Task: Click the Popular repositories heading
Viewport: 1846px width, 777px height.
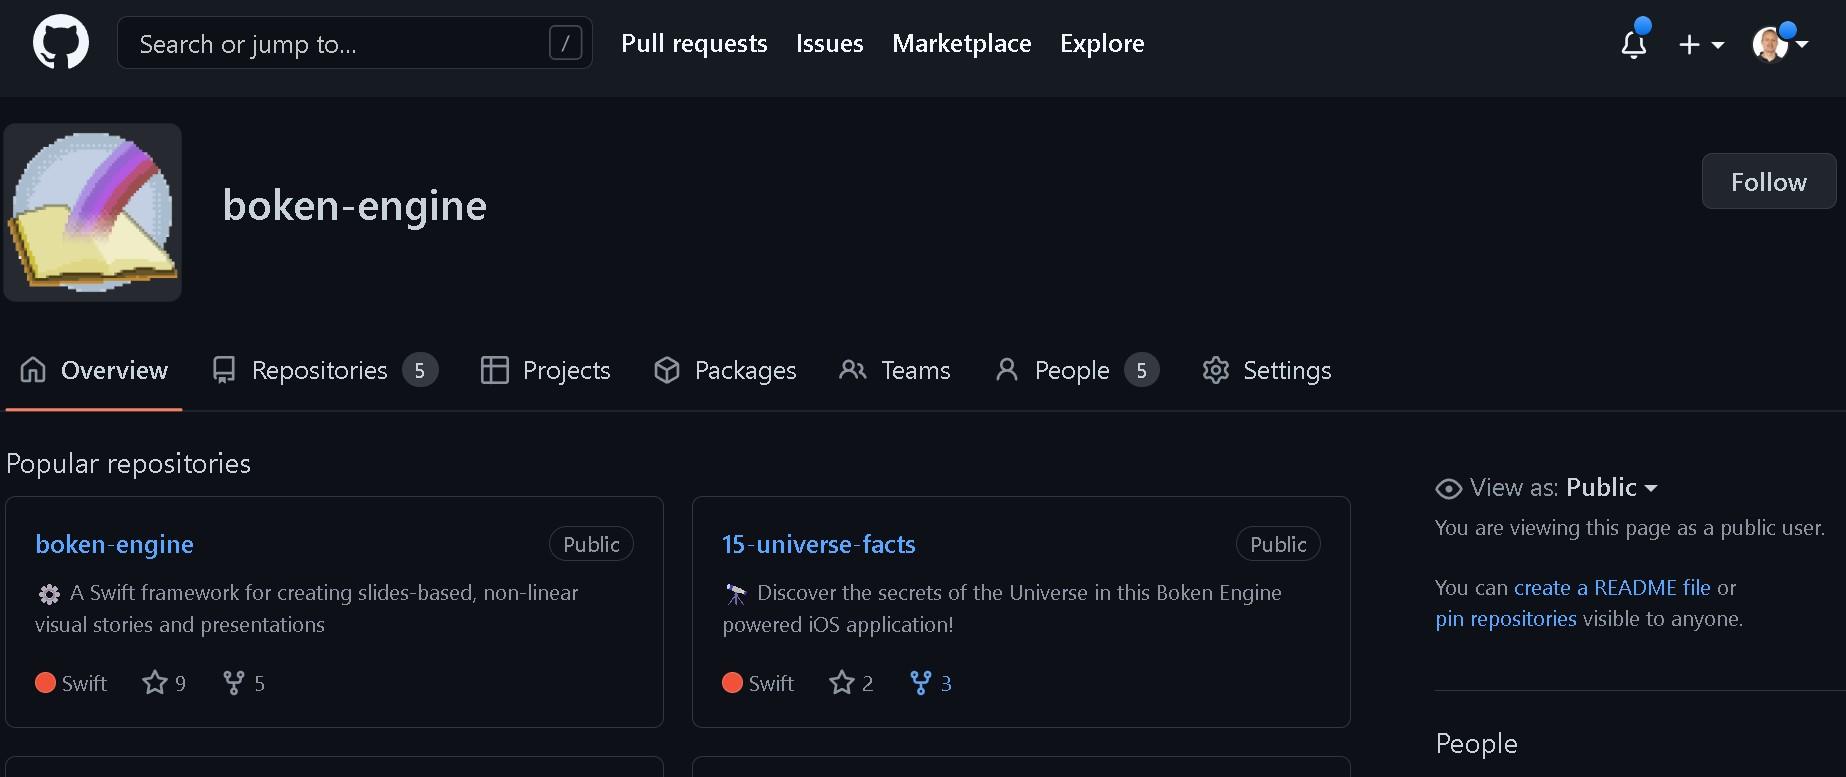Action: pos(128,464)
